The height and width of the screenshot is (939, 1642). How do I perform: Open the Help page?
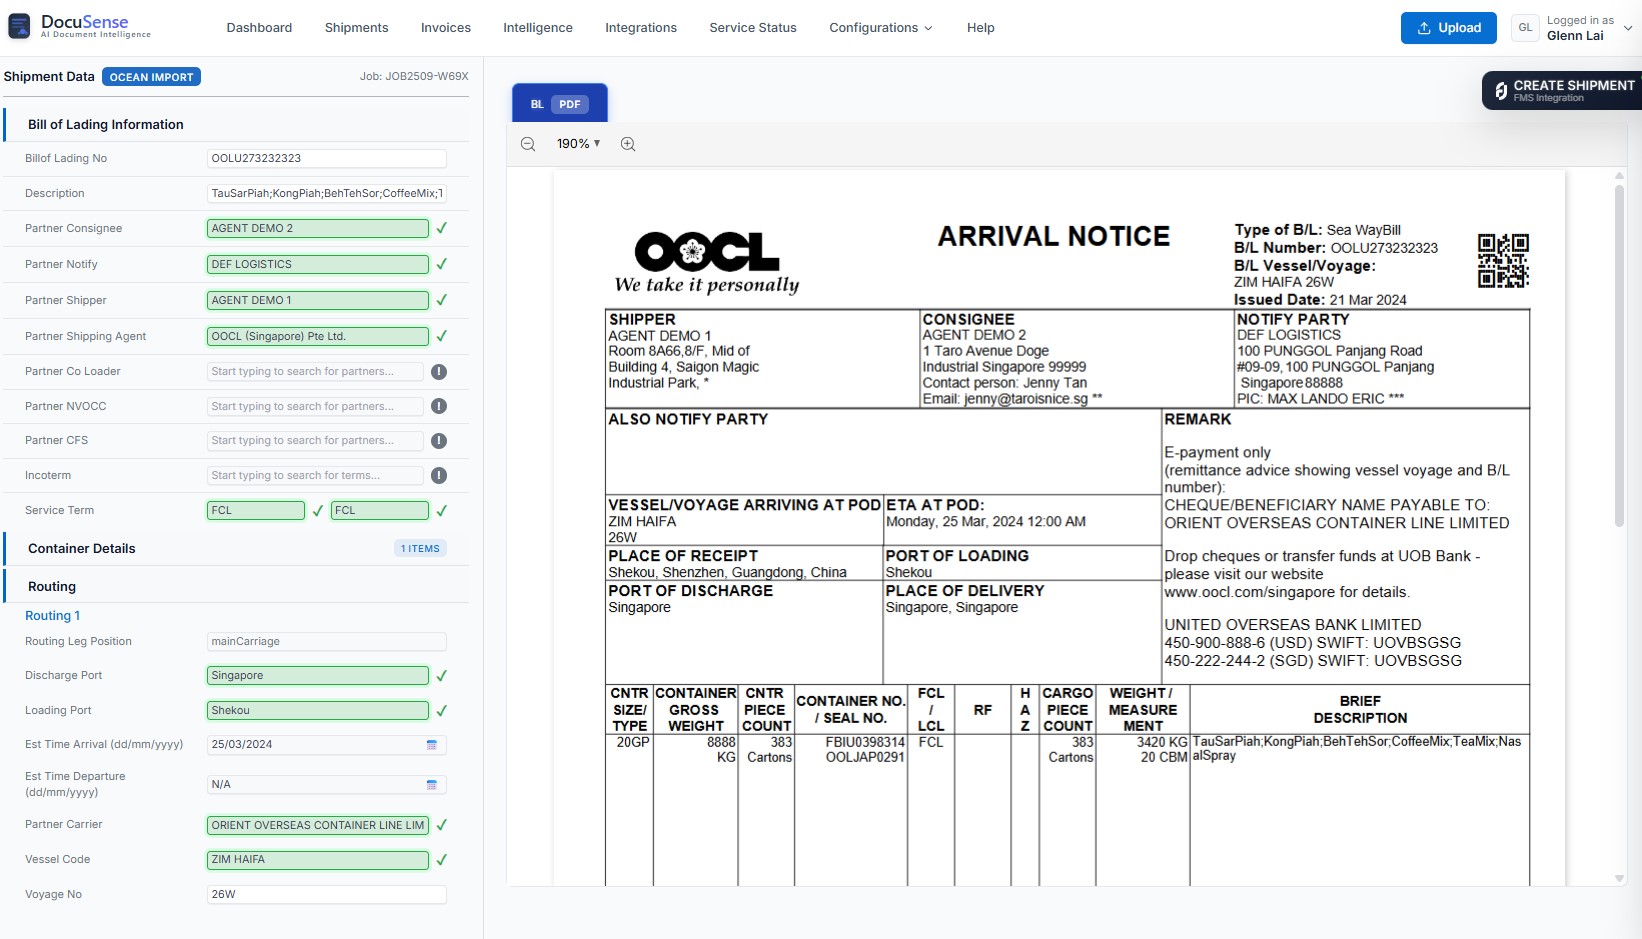pos(981,28)
